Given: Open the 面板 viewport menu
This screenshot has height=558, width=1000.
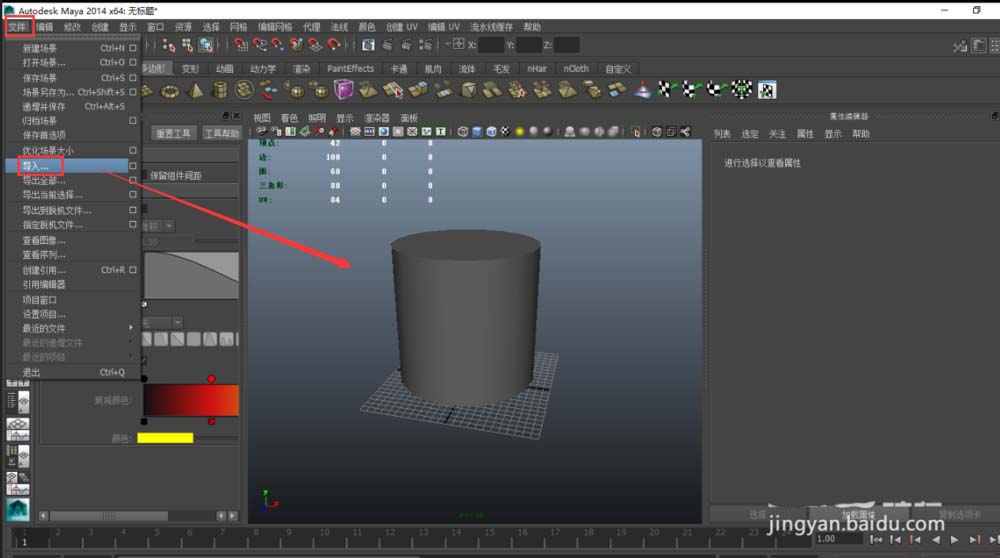Looking at the screenshot, I should click(409, 118).
